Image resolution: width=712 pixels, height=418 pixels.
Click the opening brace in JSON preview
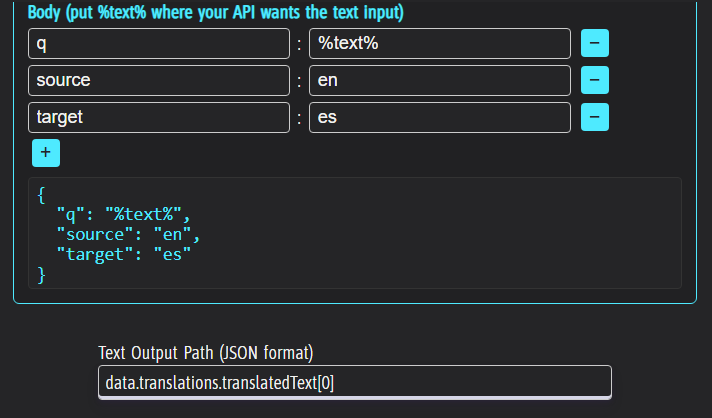pyautogui.click(x=41, y=197)
